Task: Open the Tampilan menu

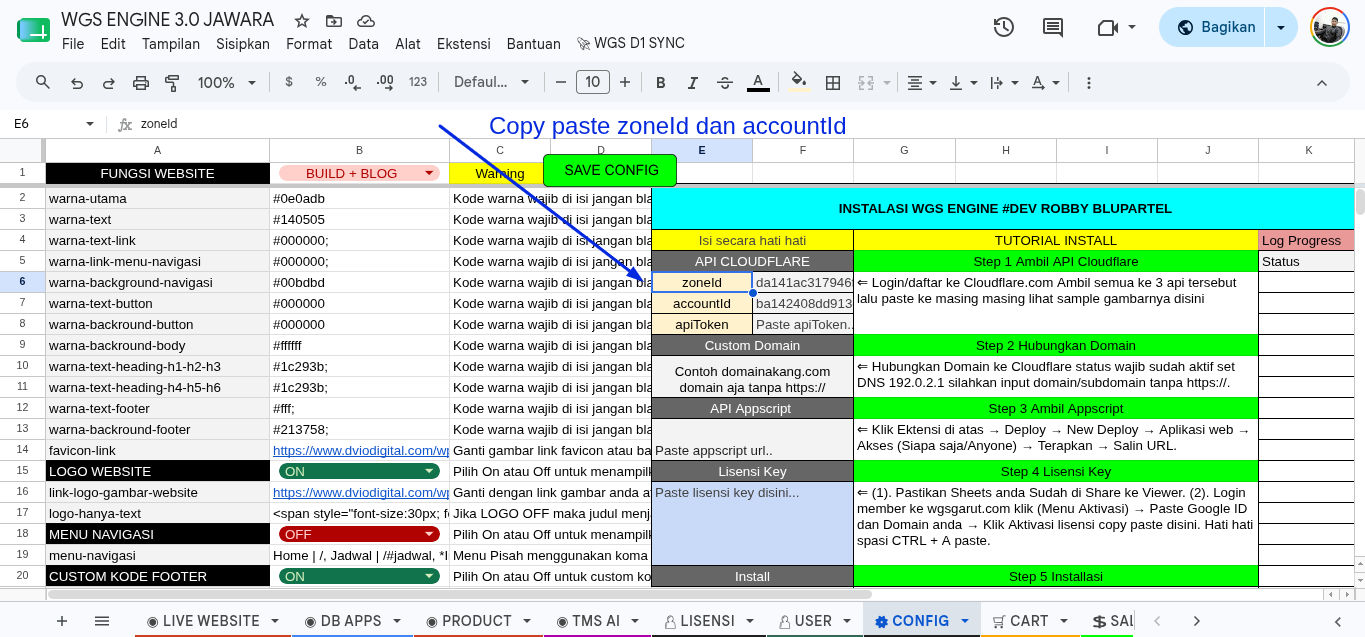Action: click(x=171, y=44)
